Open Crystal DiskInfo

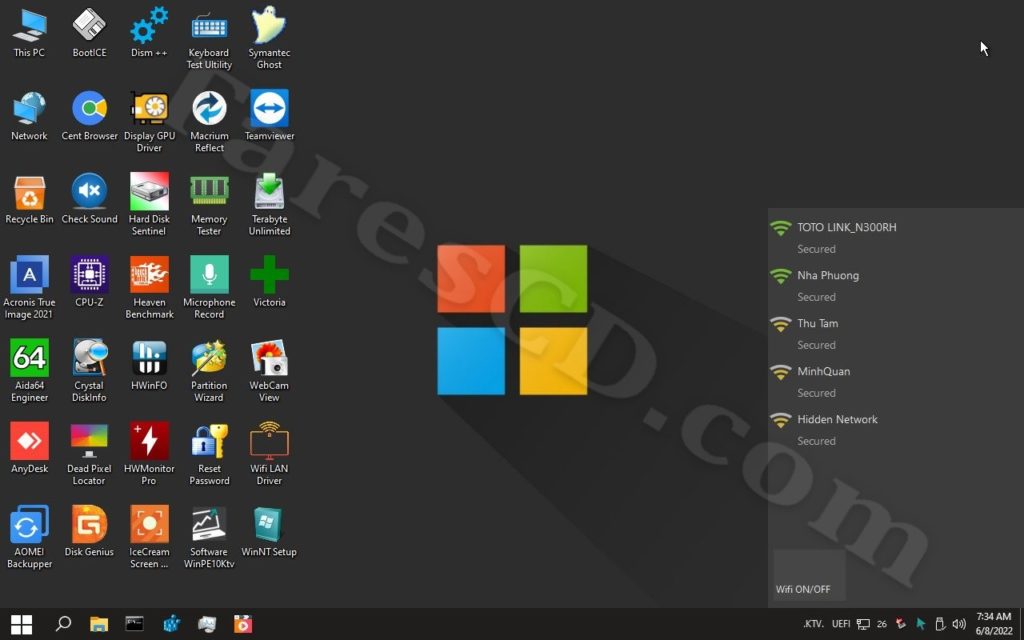coord(89,371)
